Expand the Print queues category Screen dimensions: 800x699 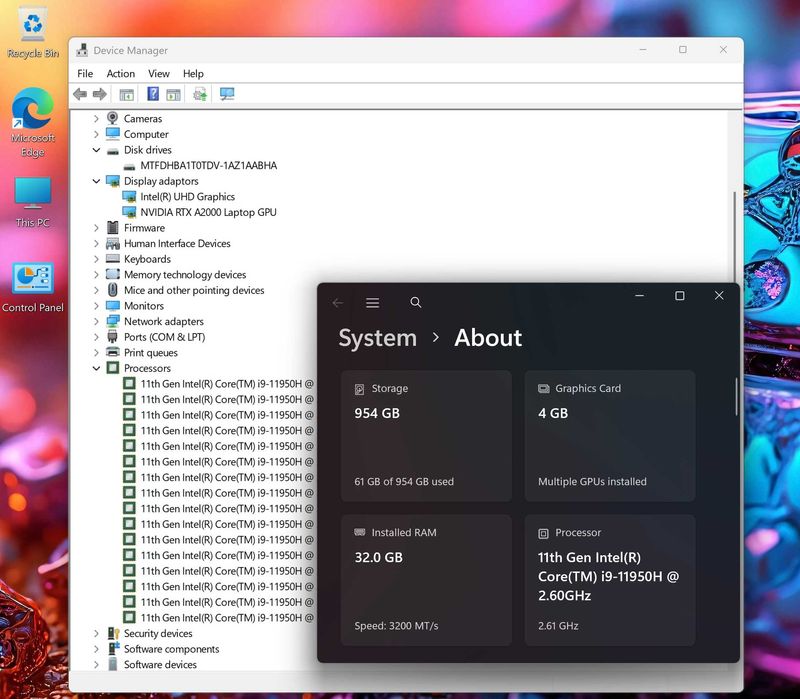pos(96,353)
